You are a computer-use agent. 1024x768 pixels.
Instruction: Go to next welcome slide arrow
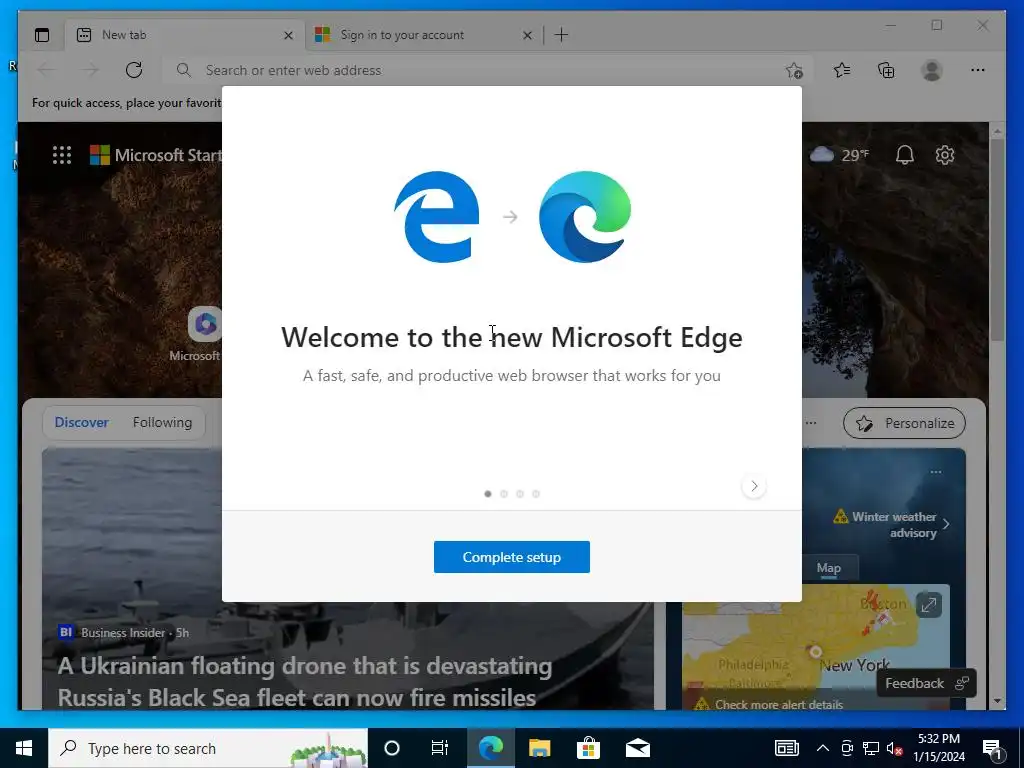tap(754, 486)
